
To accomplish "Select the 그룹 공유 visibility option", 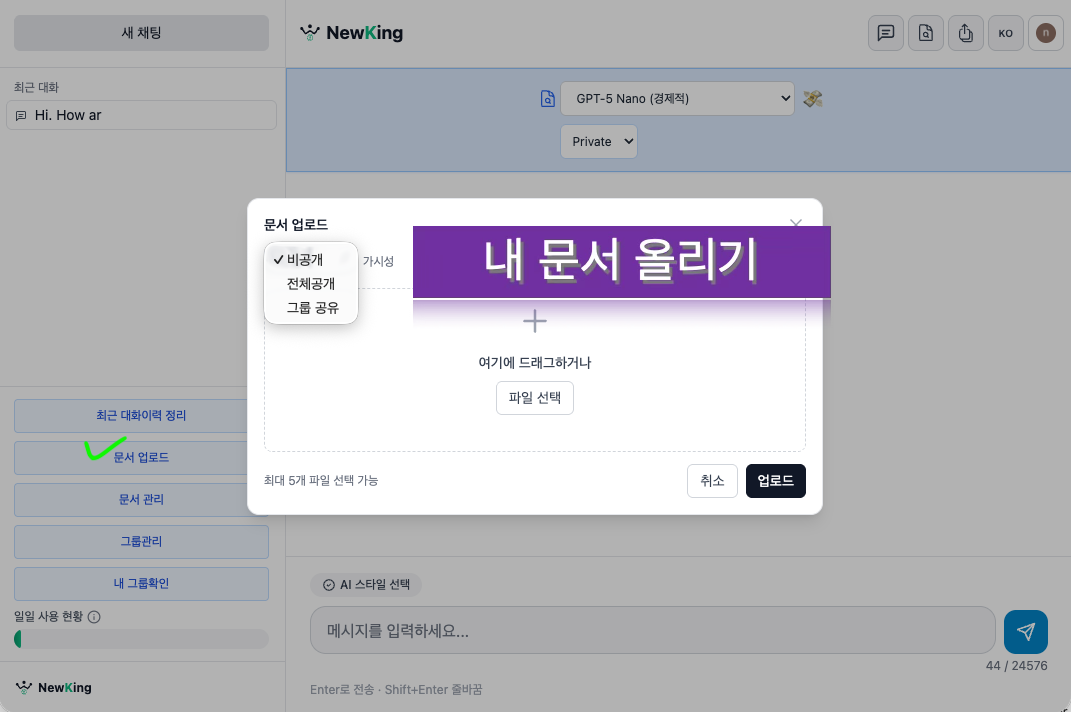I will coord(313,307).
